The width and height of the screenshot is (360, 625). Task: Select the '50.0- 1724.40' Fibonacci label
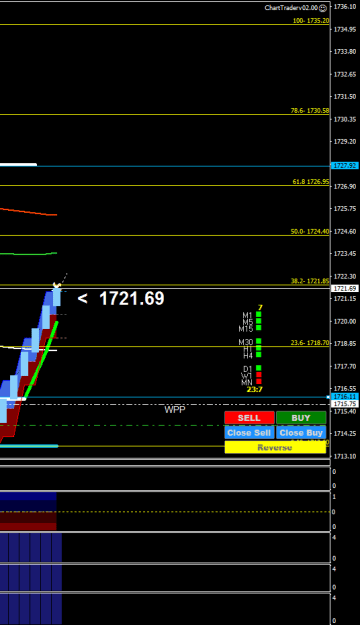[x=310, y=232]
